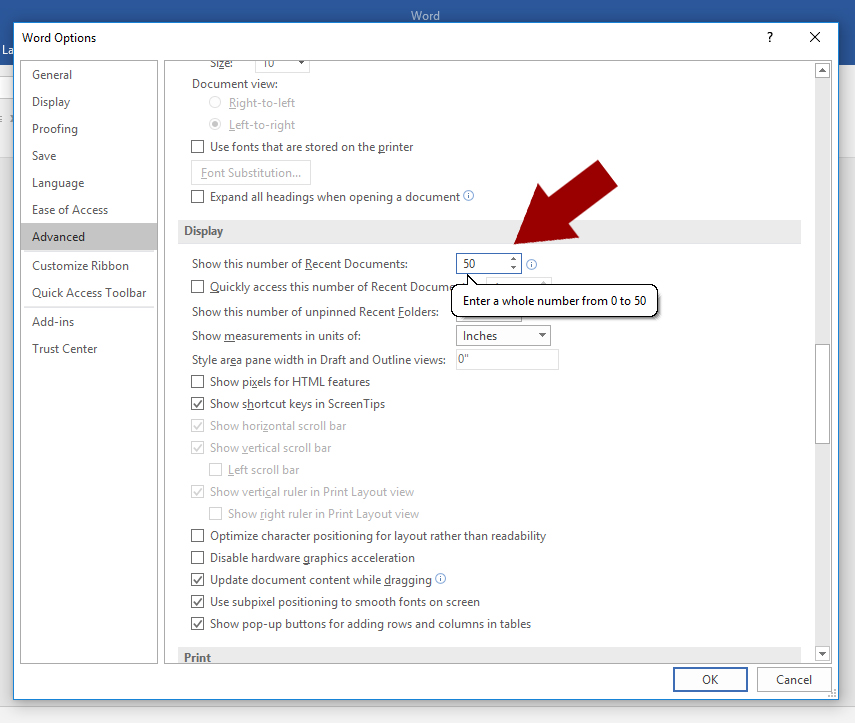
Task: Click the Print section heading
Action: (197, 657)
